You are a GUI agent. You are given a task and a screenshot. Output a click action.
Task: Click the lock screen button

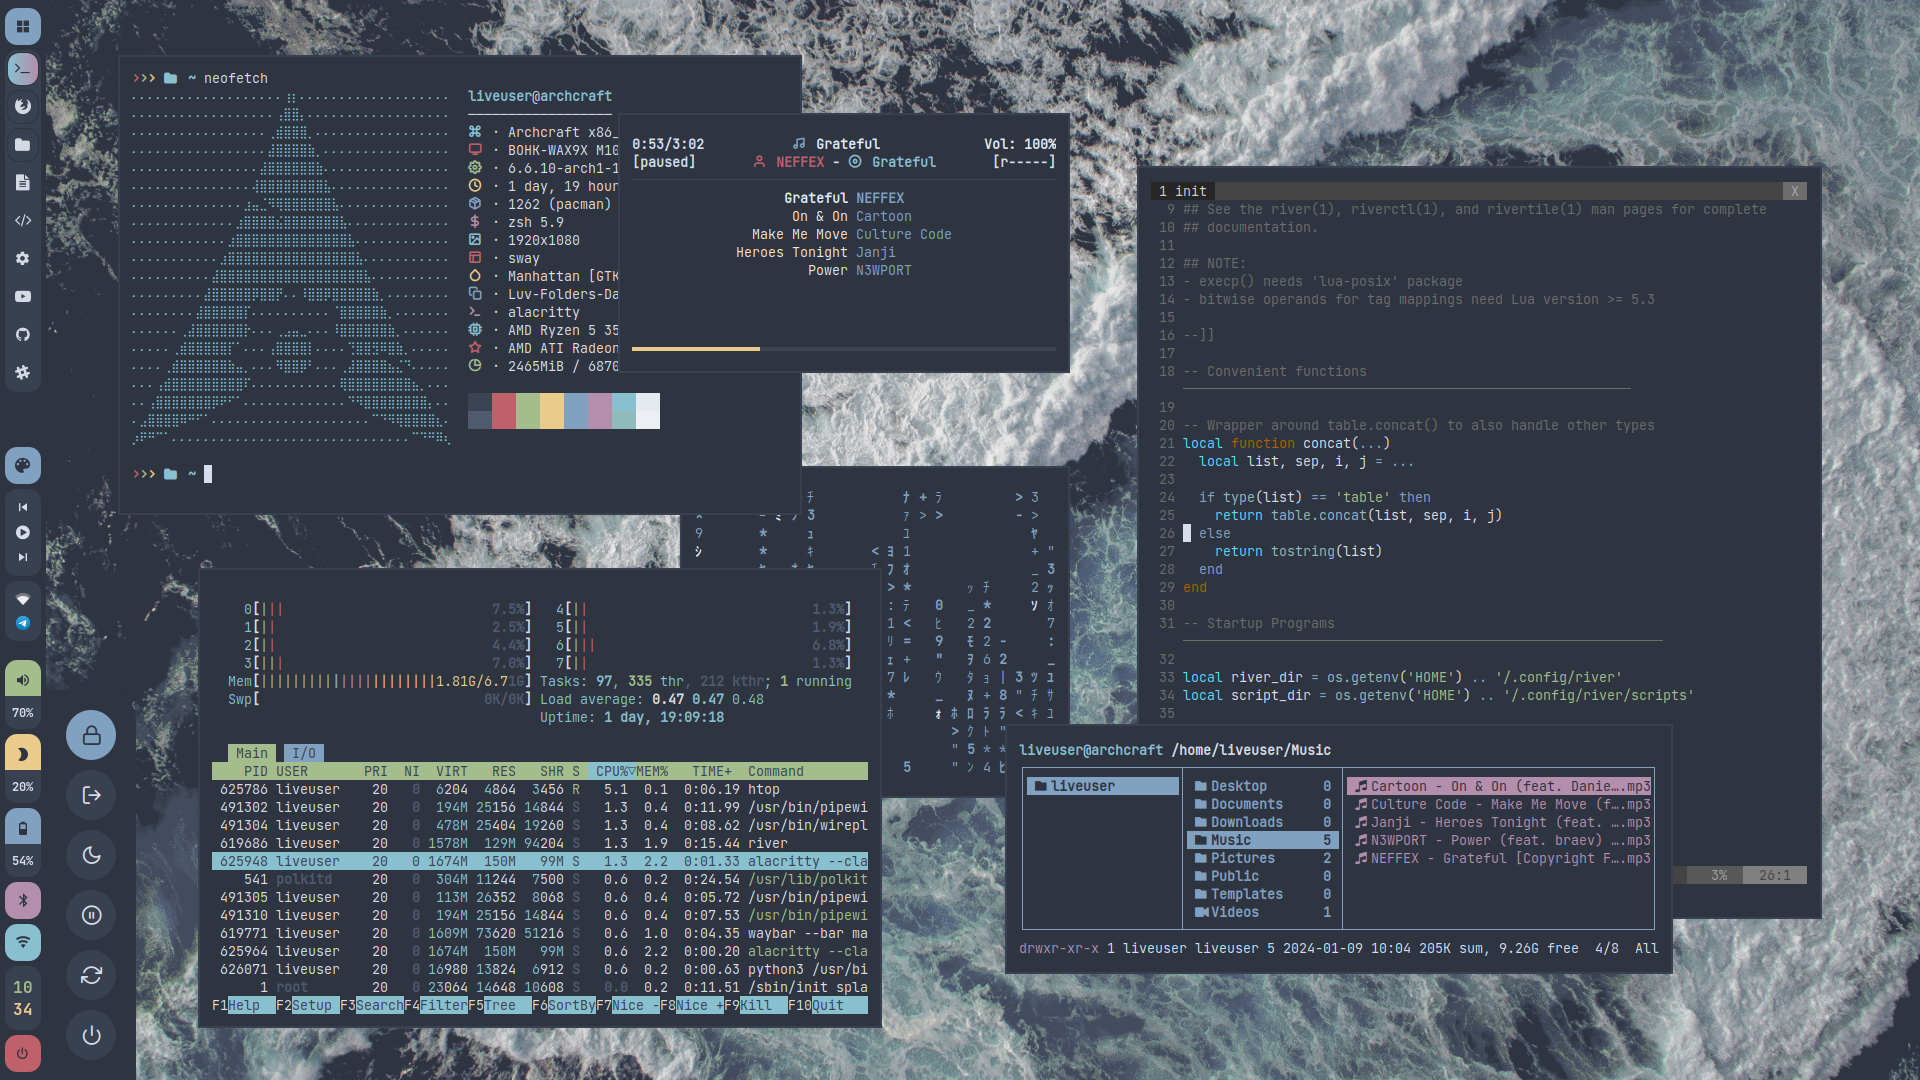pyautogui.click(x=91, y=735)
